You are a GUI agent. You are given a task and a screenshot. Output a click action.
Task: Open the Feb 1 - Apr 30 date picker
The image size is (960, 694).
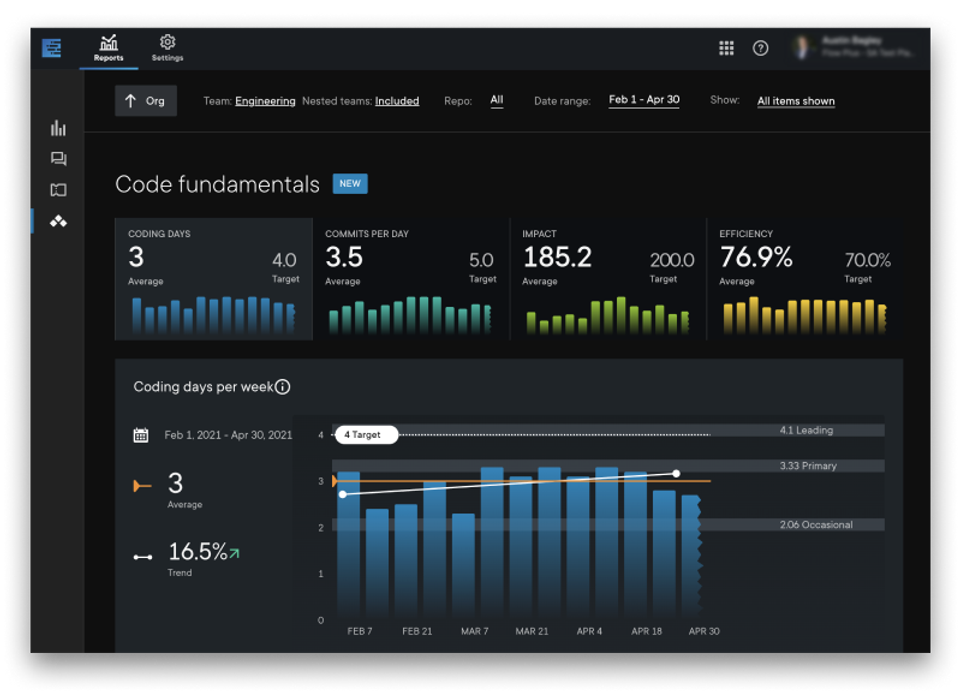pyautogui.click(x=643, y=99)
